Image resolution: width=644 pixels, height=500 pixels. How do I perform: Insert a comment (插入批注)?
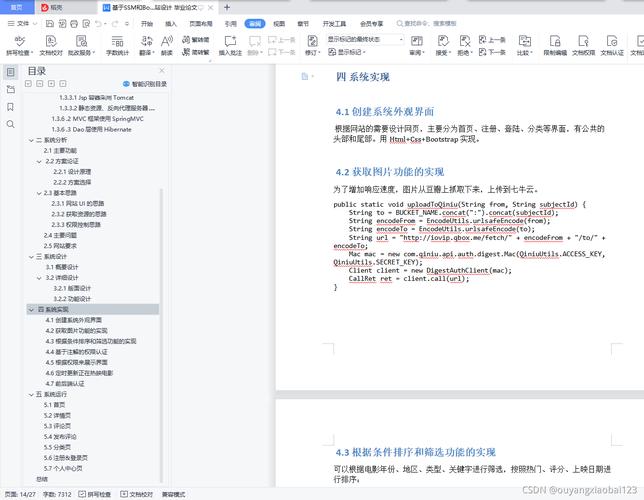[x=230, y=45]
